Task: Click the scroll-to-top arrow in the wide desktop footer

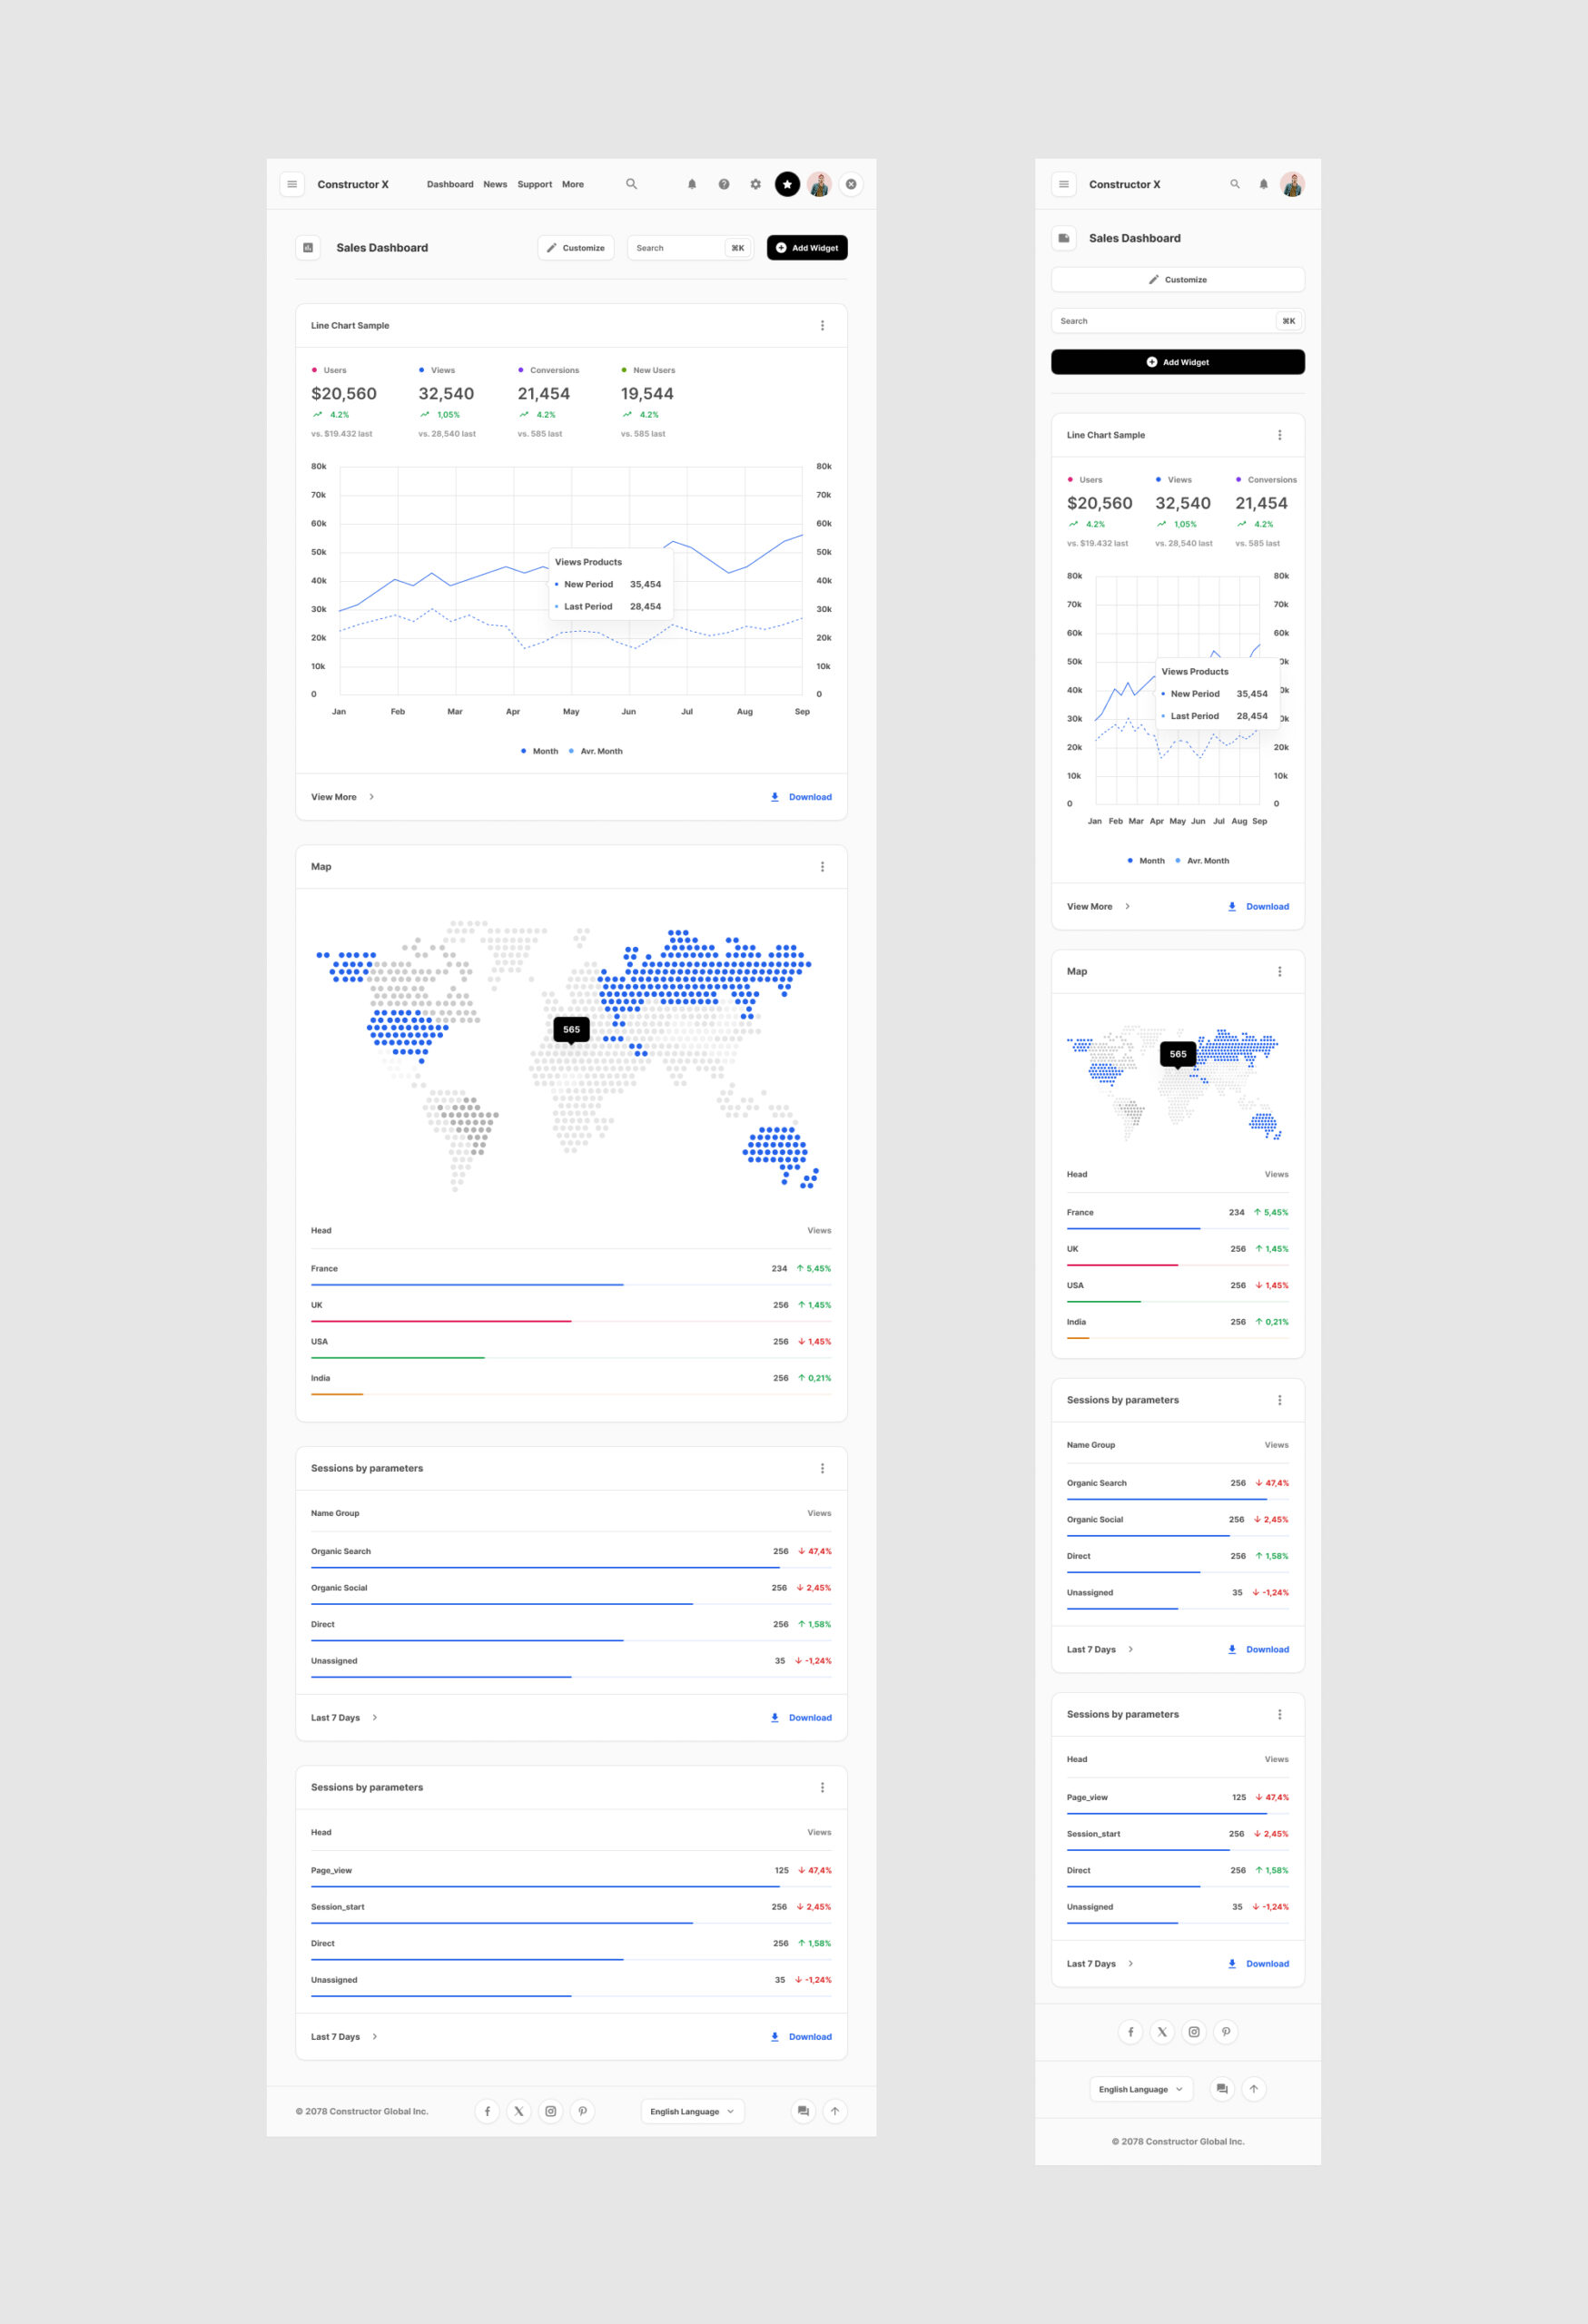Action: [x=835, y=2111]
